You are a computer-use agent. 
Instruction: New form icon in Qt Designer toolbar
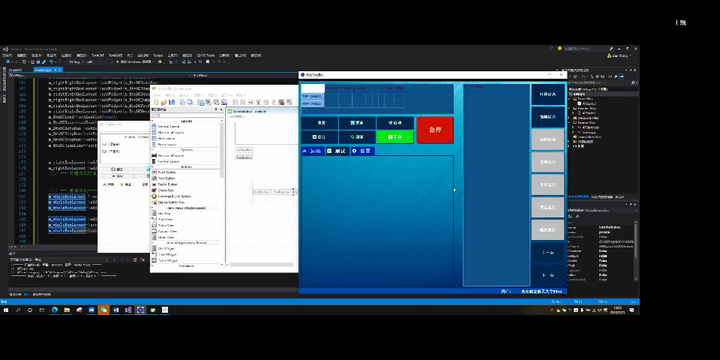(x=156, y=102)
